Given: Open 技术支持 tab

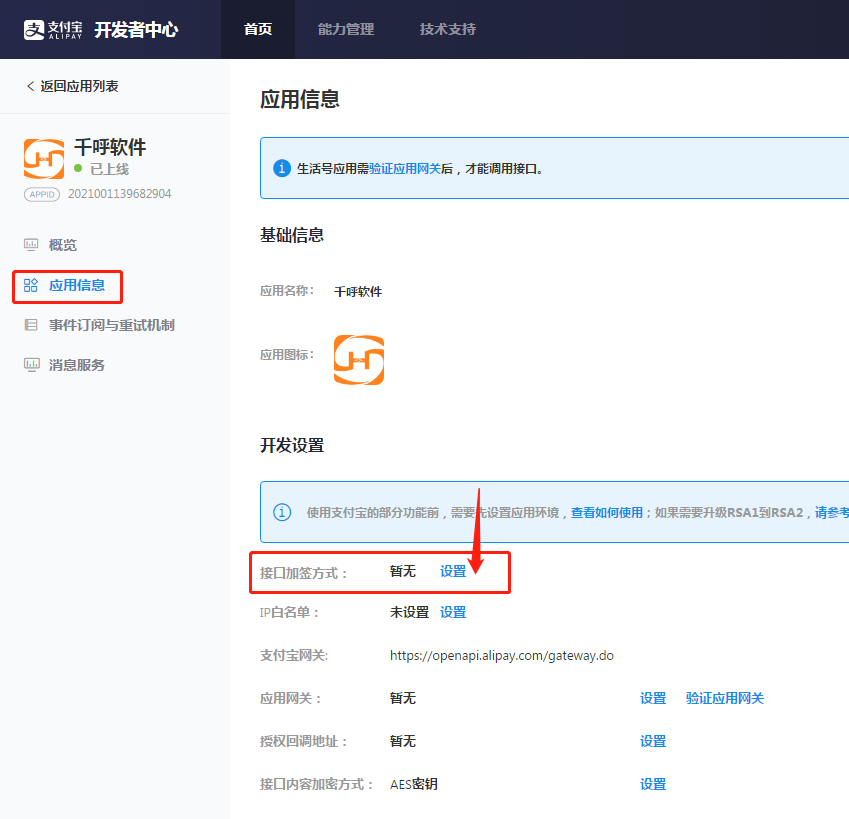Looking at the screenshot, I should click(x=447, y=29).
